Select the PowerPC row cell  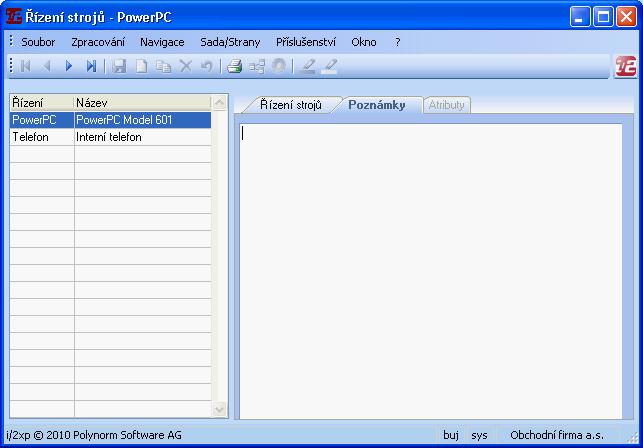pos(42,120)
